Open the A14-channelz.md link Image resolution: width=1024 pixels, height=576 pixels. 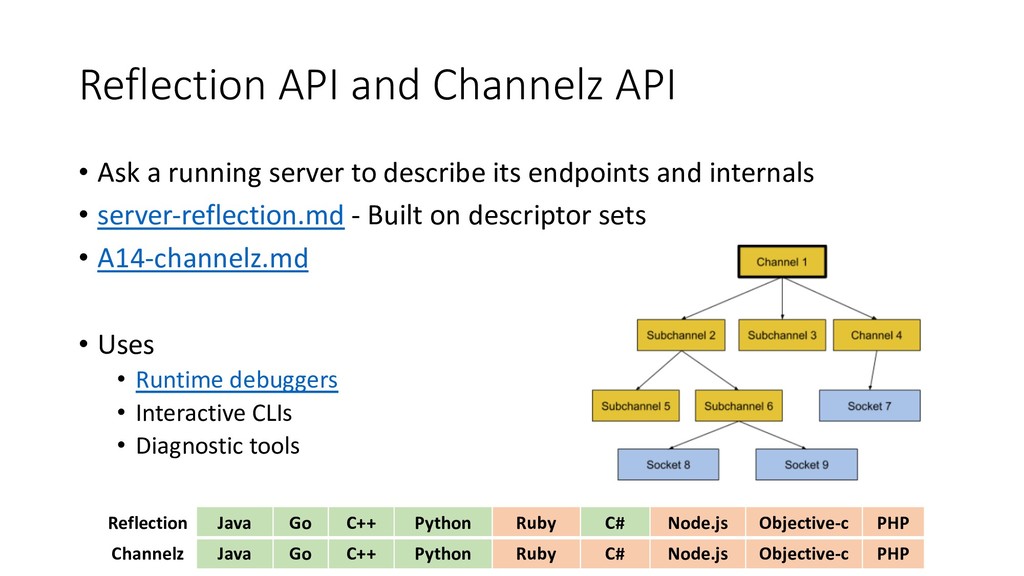(202, 258)
